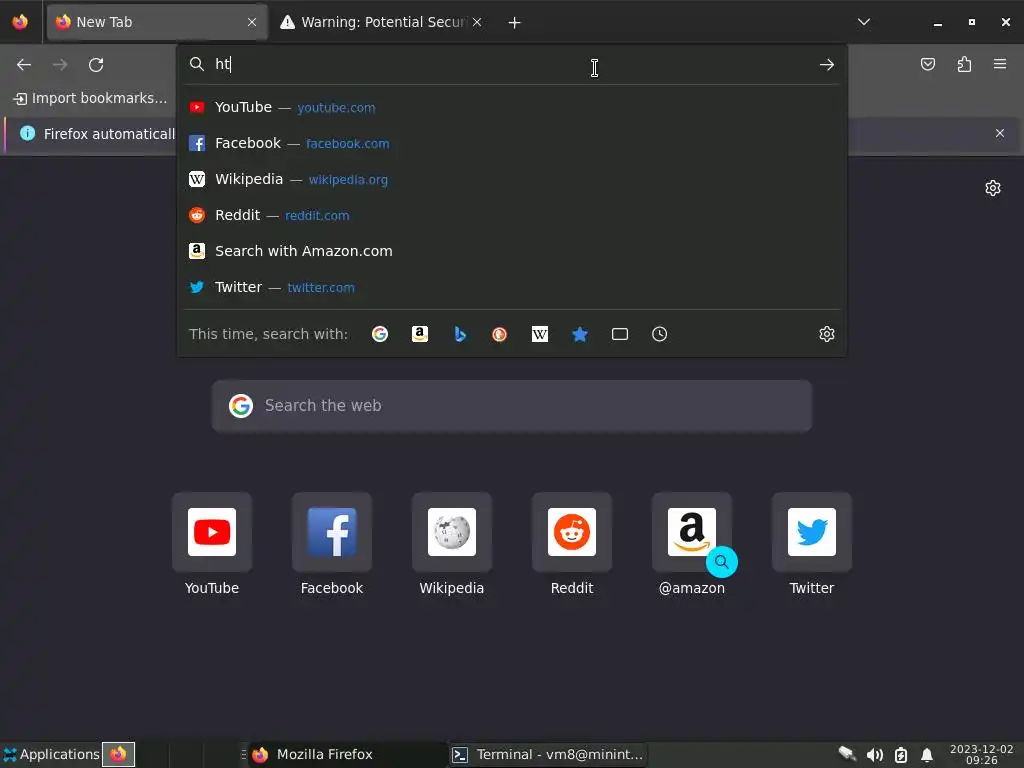Search this time with Wikipedia icon
The width and height of the screenshot is (1024, 768).
coord(539,334)
